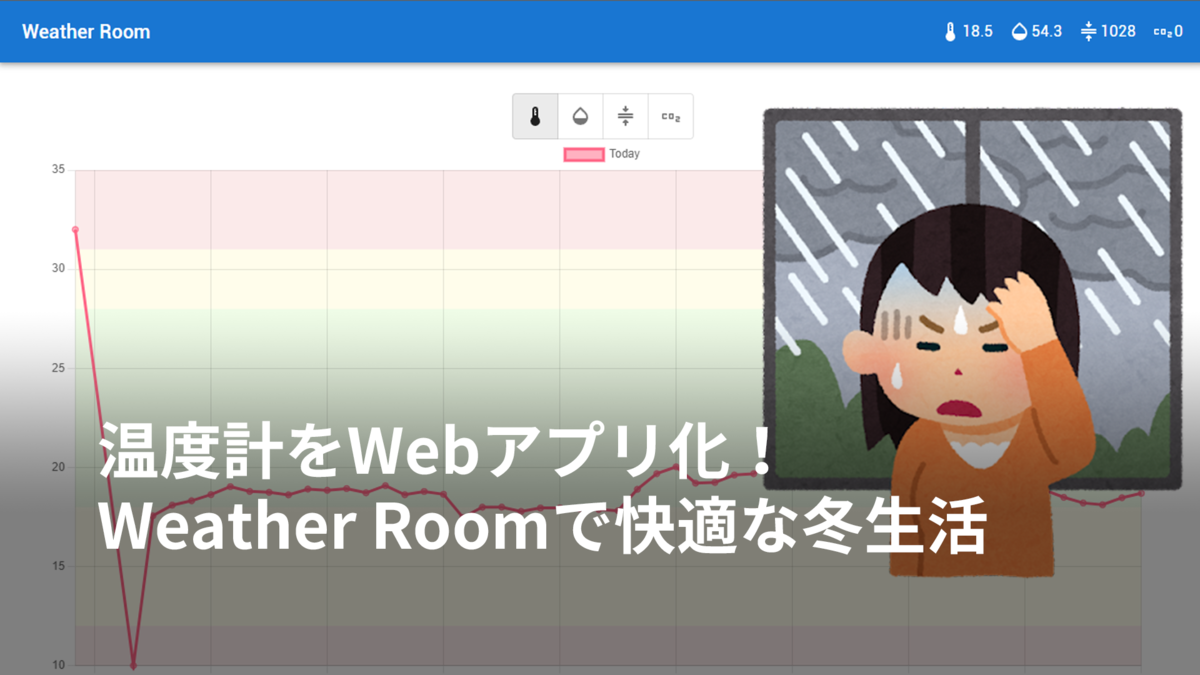Click humidity droplet icon in header
Viewport: 1200px width, 675px height.
(x=1019, y=32)
